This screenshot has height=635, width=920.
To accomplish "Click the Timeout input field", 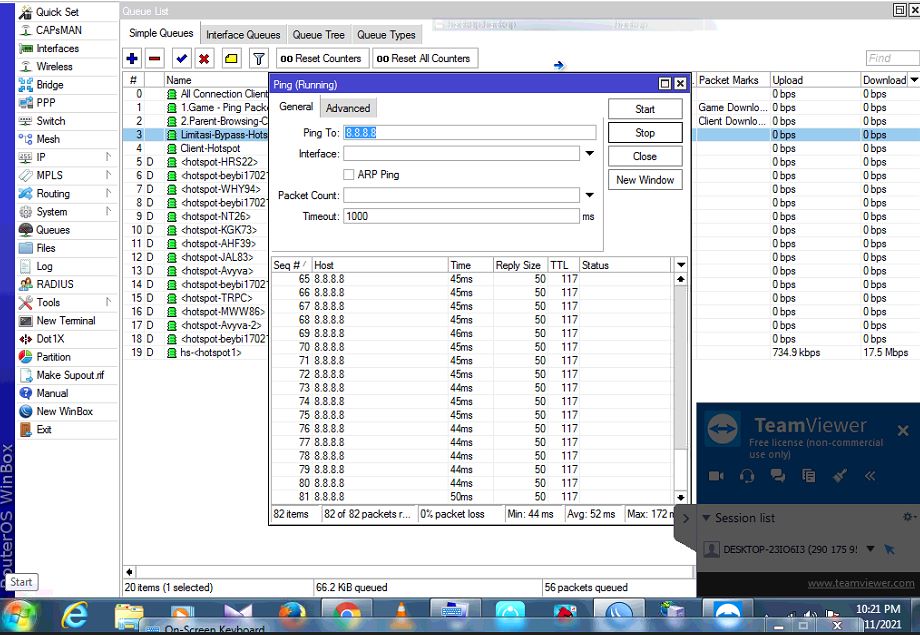I will tap(461, 217).
